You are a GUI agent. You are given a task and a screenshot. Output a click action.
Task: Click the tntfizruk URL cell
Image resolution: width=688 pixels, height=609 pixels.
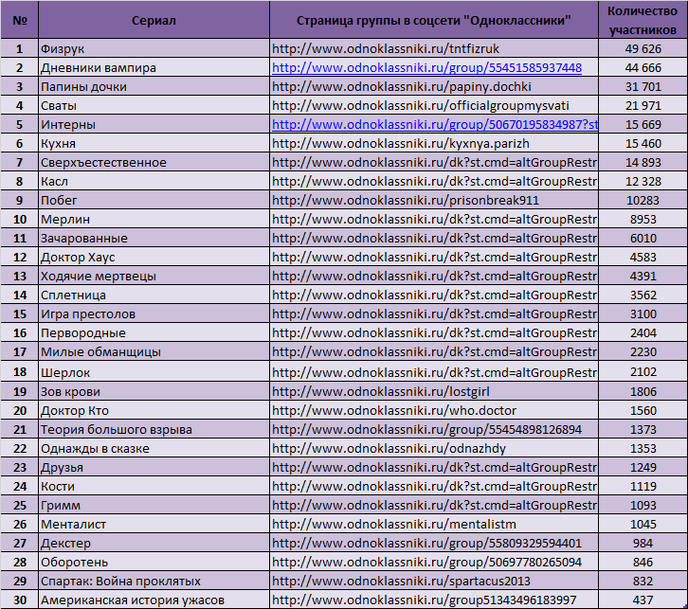coord(434,48)
